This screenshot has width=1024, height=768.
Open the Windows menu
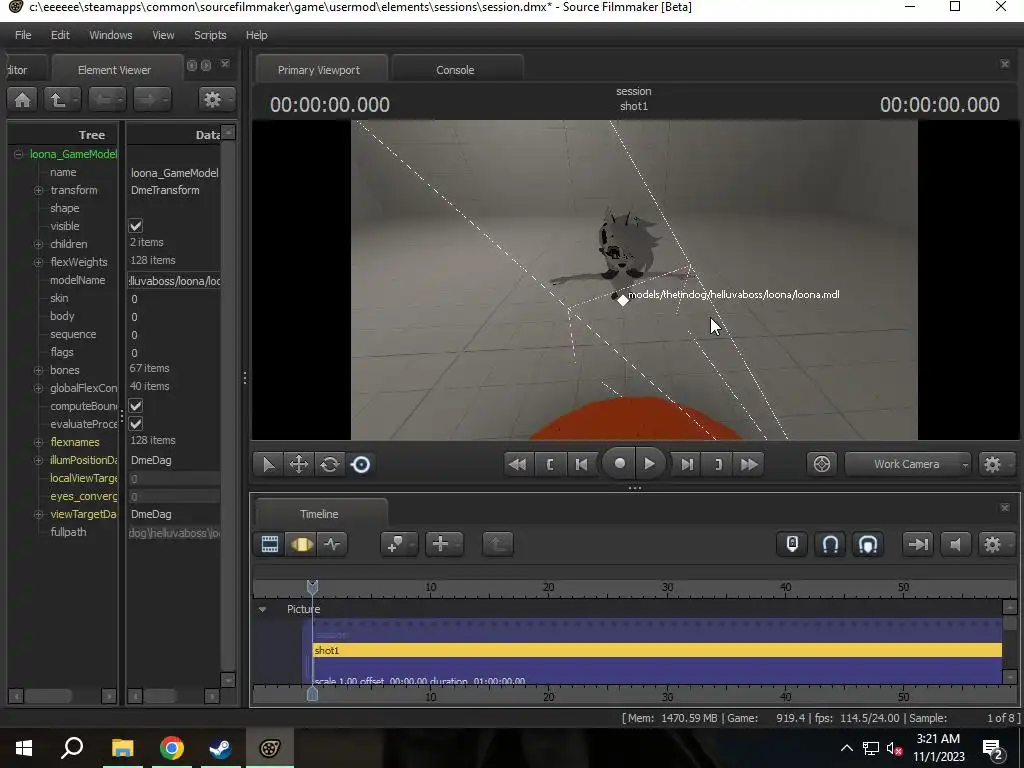click(x=110, y=35)
